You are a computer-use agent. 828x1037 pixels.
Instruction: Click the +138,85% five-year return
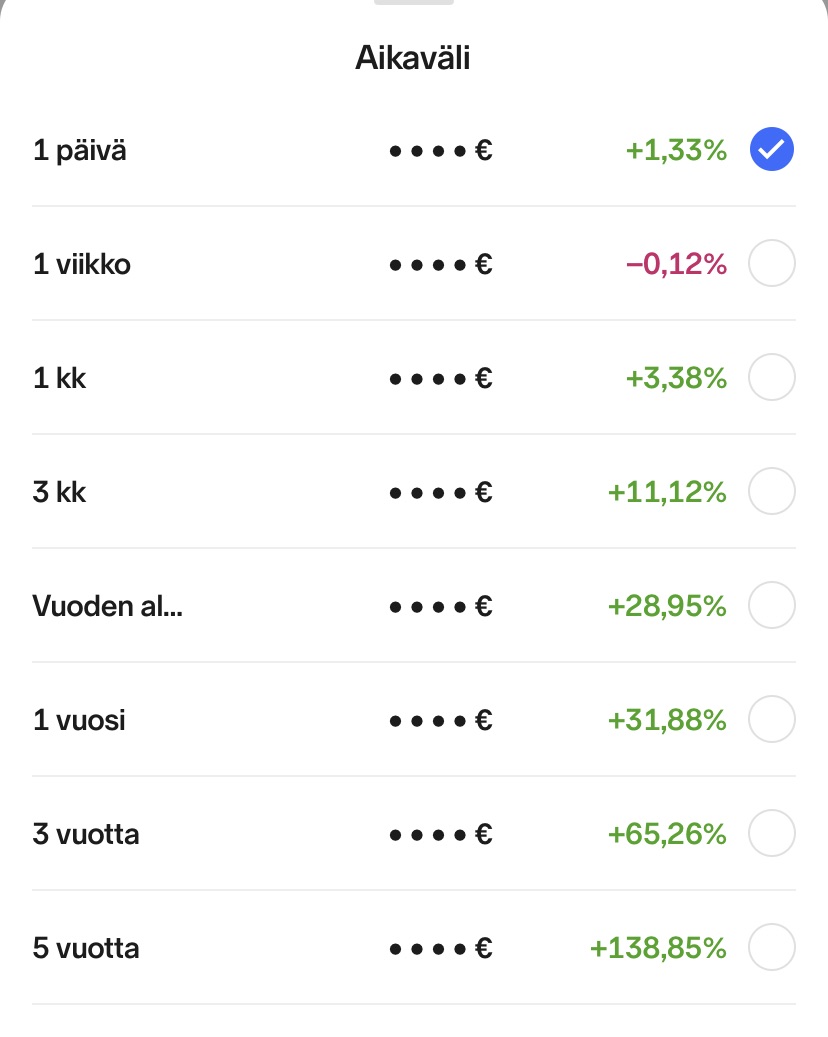(658, 948)
